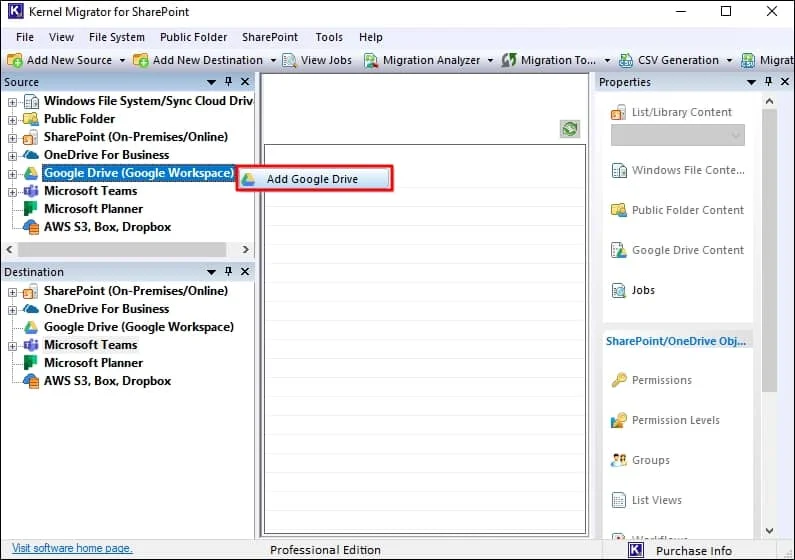
Task: Click the Migration To... toolbar icon
Action: pos(509,60)
